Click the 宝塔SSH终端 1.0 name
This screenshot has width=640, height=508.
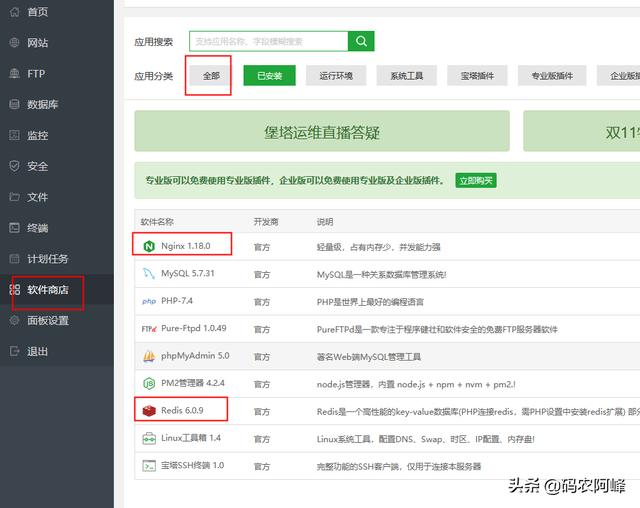pyautogui.click(x=193, y=465)
